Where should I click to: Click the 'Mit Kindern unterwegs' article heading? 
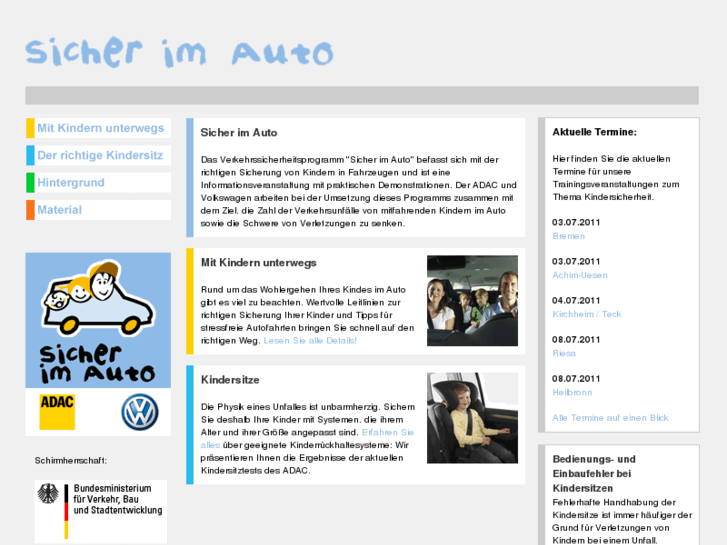(258, 263)
